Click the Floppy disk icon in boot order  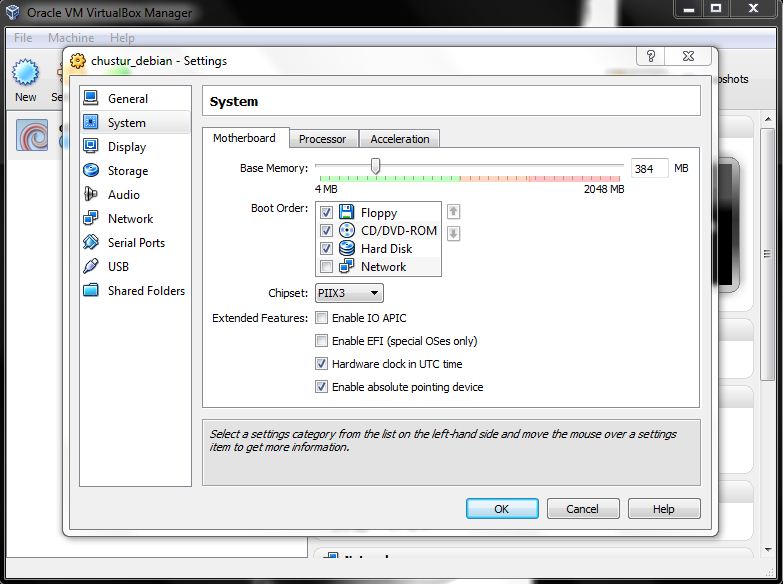pyautogui.click(x=347, y=212)
